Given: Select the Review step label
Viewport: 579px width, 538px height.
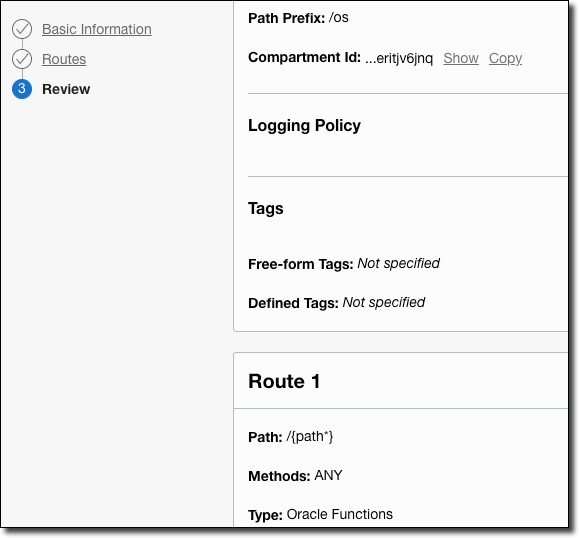Looking at the screenshot, I should 66,89.
